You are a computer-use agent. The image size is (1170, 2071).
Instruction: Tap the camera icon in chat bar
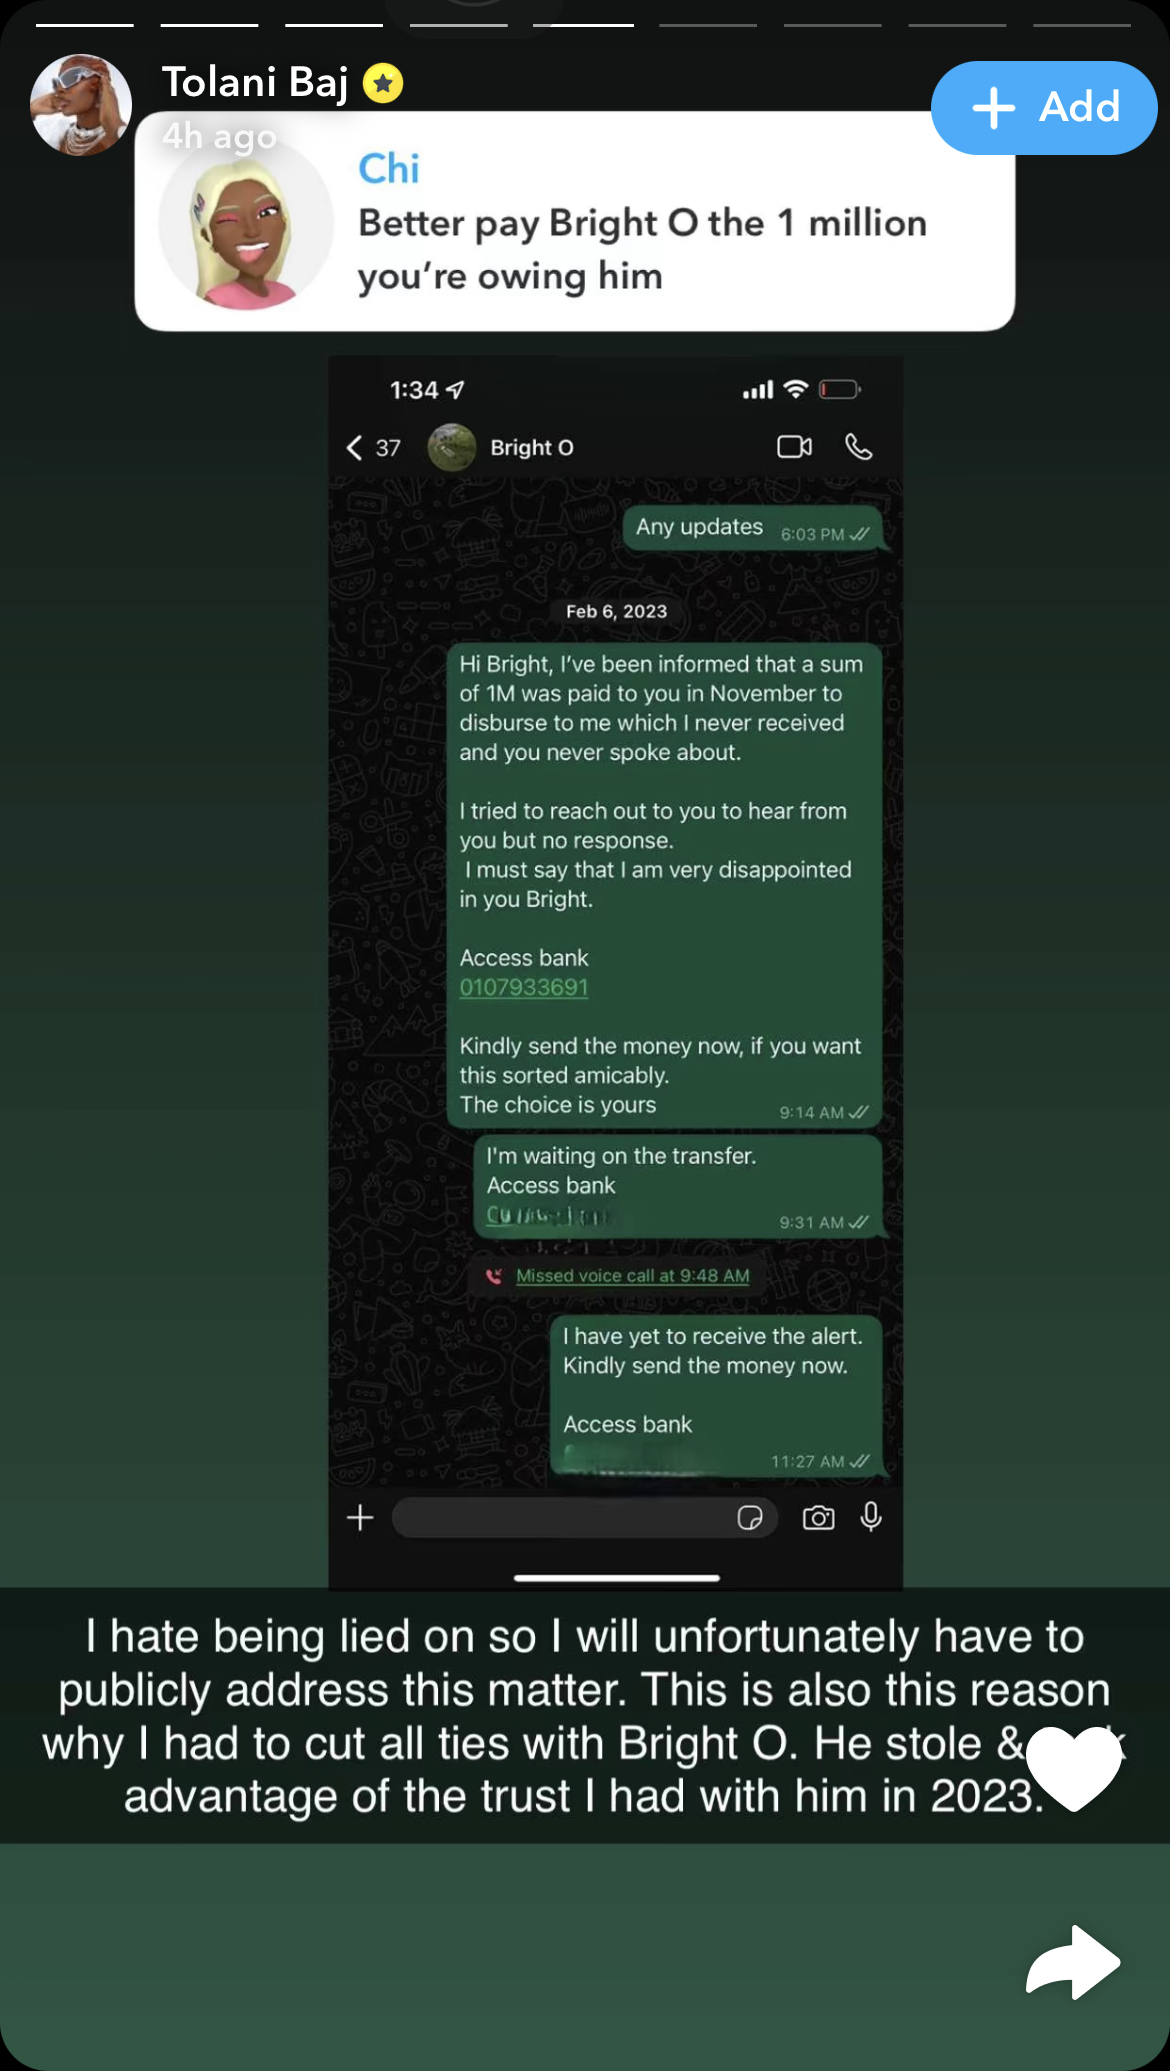tap(818, 1518)
